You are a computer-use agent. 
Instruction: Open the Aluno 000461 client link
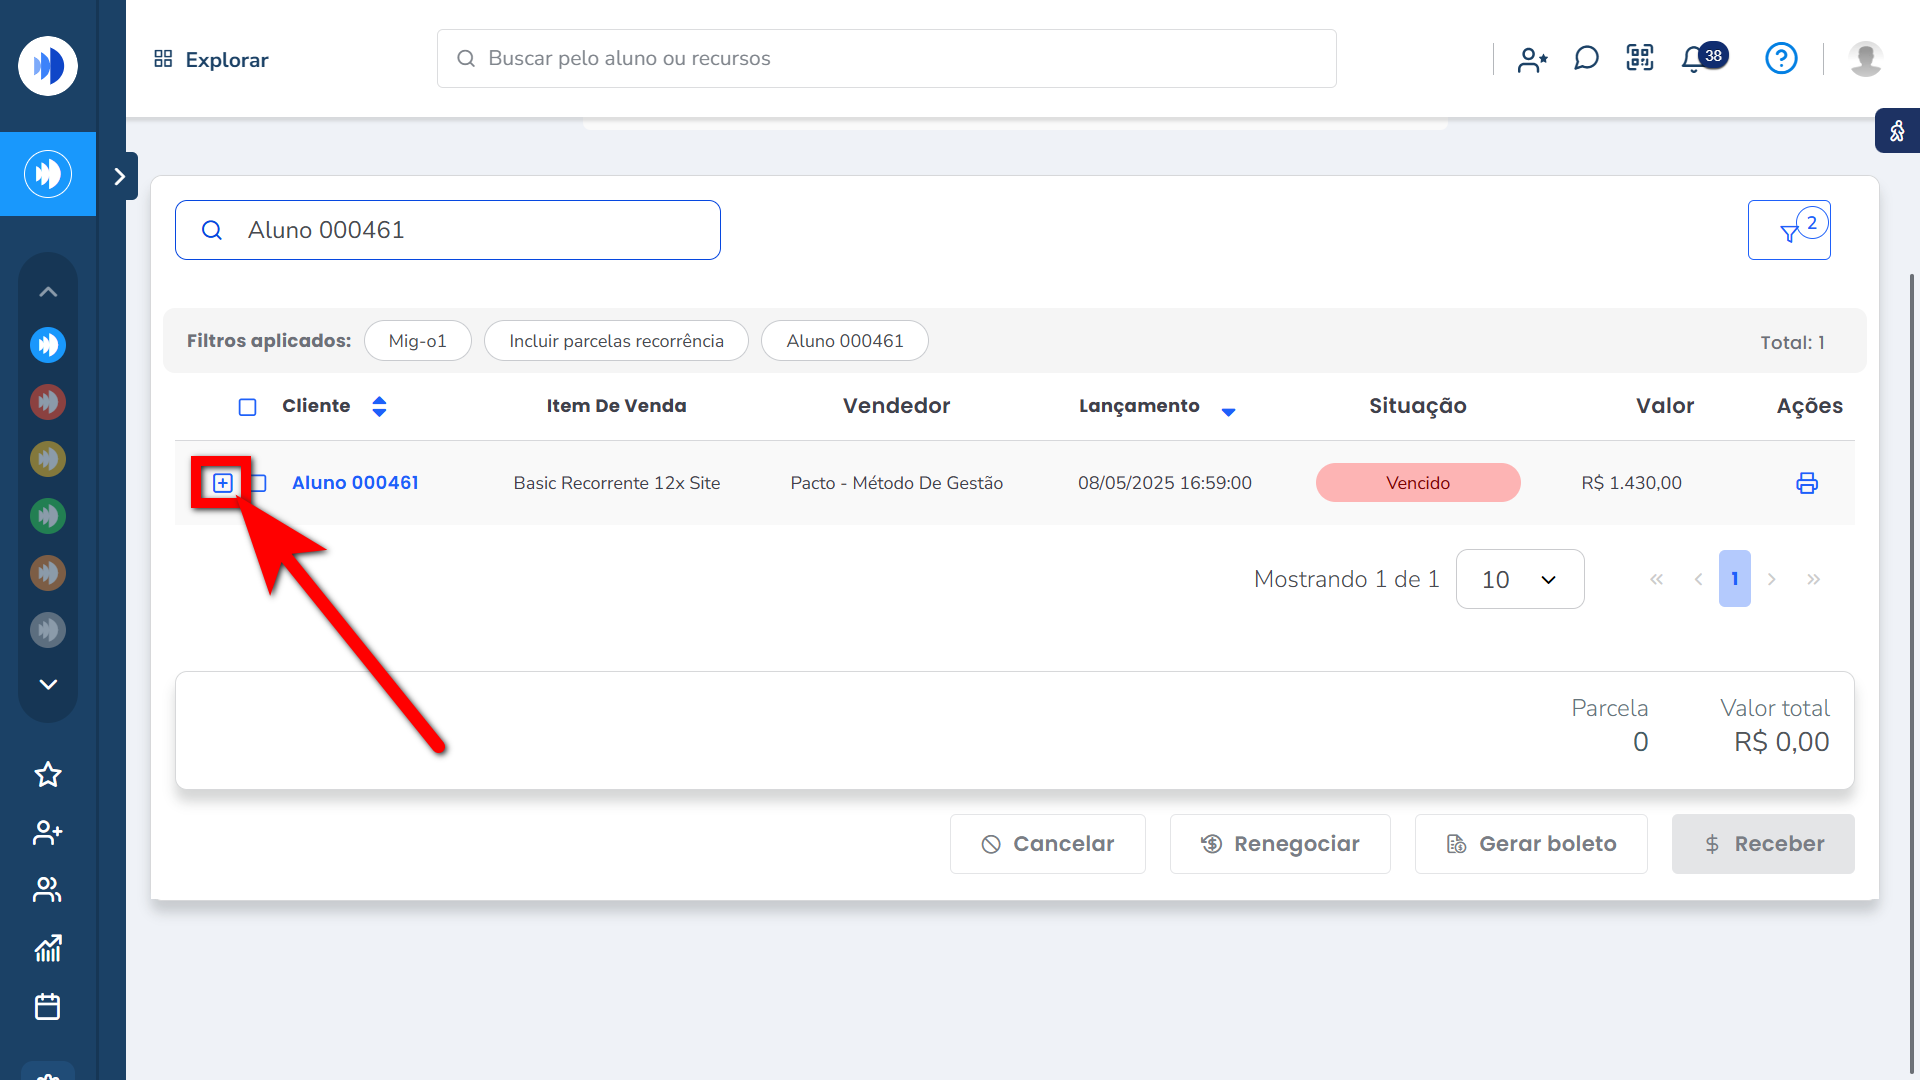(x=355, y=483)
